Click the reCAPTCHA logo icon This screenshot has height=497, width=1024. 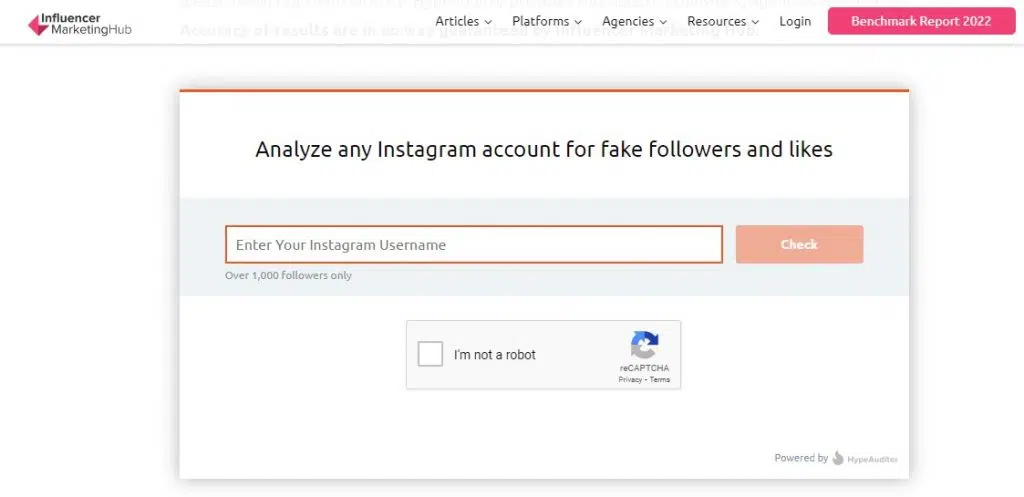pyautogui.click(x=644, y=345)
